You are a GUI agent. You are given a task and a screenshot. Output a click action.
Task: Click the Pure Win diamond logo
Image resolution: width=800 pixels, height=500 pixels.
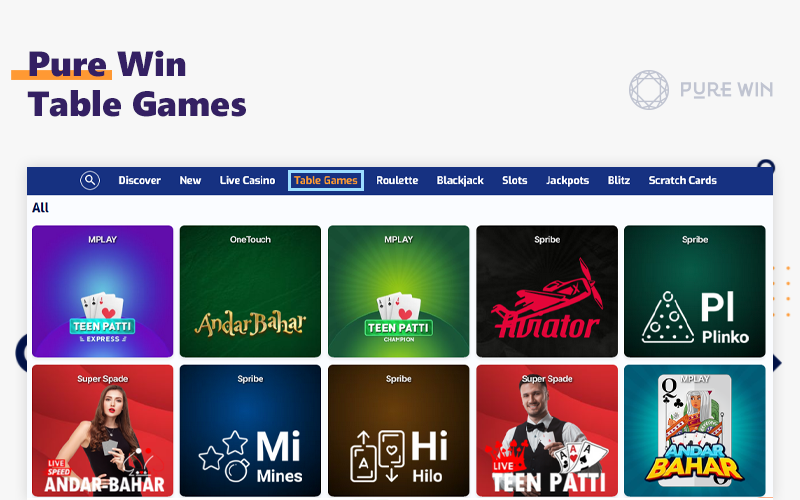coord(648,90)
